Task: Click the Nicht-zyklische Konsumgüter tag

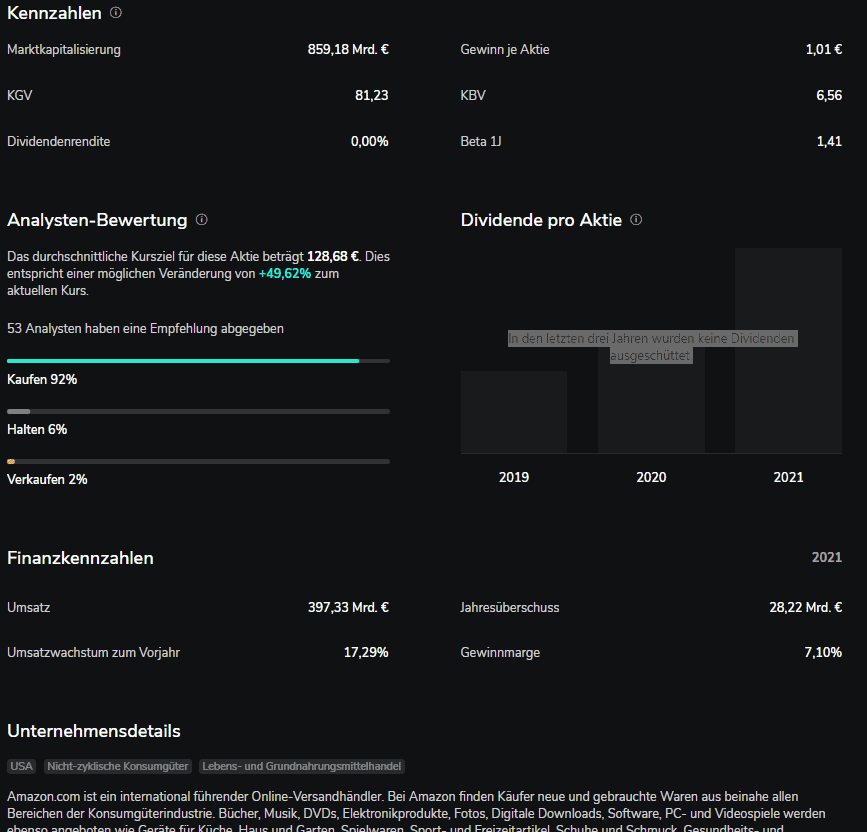Action: (x=117, y=766)
